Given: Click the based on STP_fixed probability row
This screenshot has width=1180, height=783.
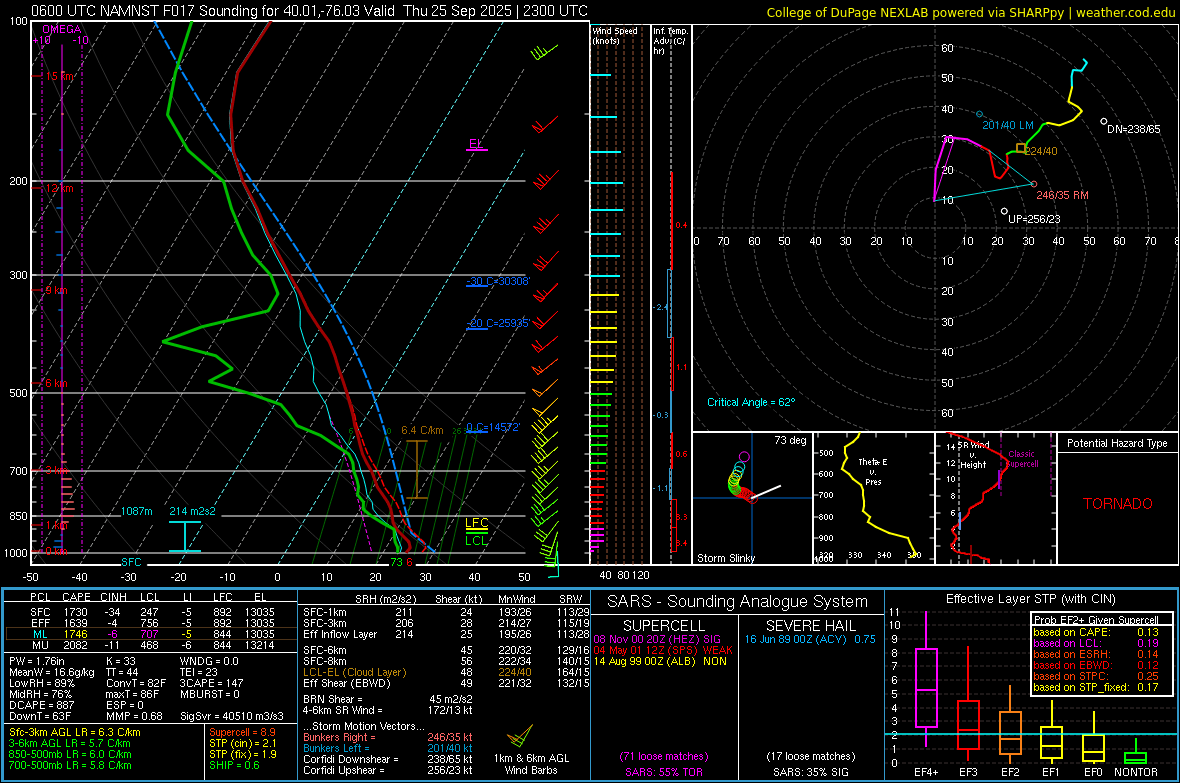Looking at the screenshot, I should pyautogui.click(x=1096, y=687).
